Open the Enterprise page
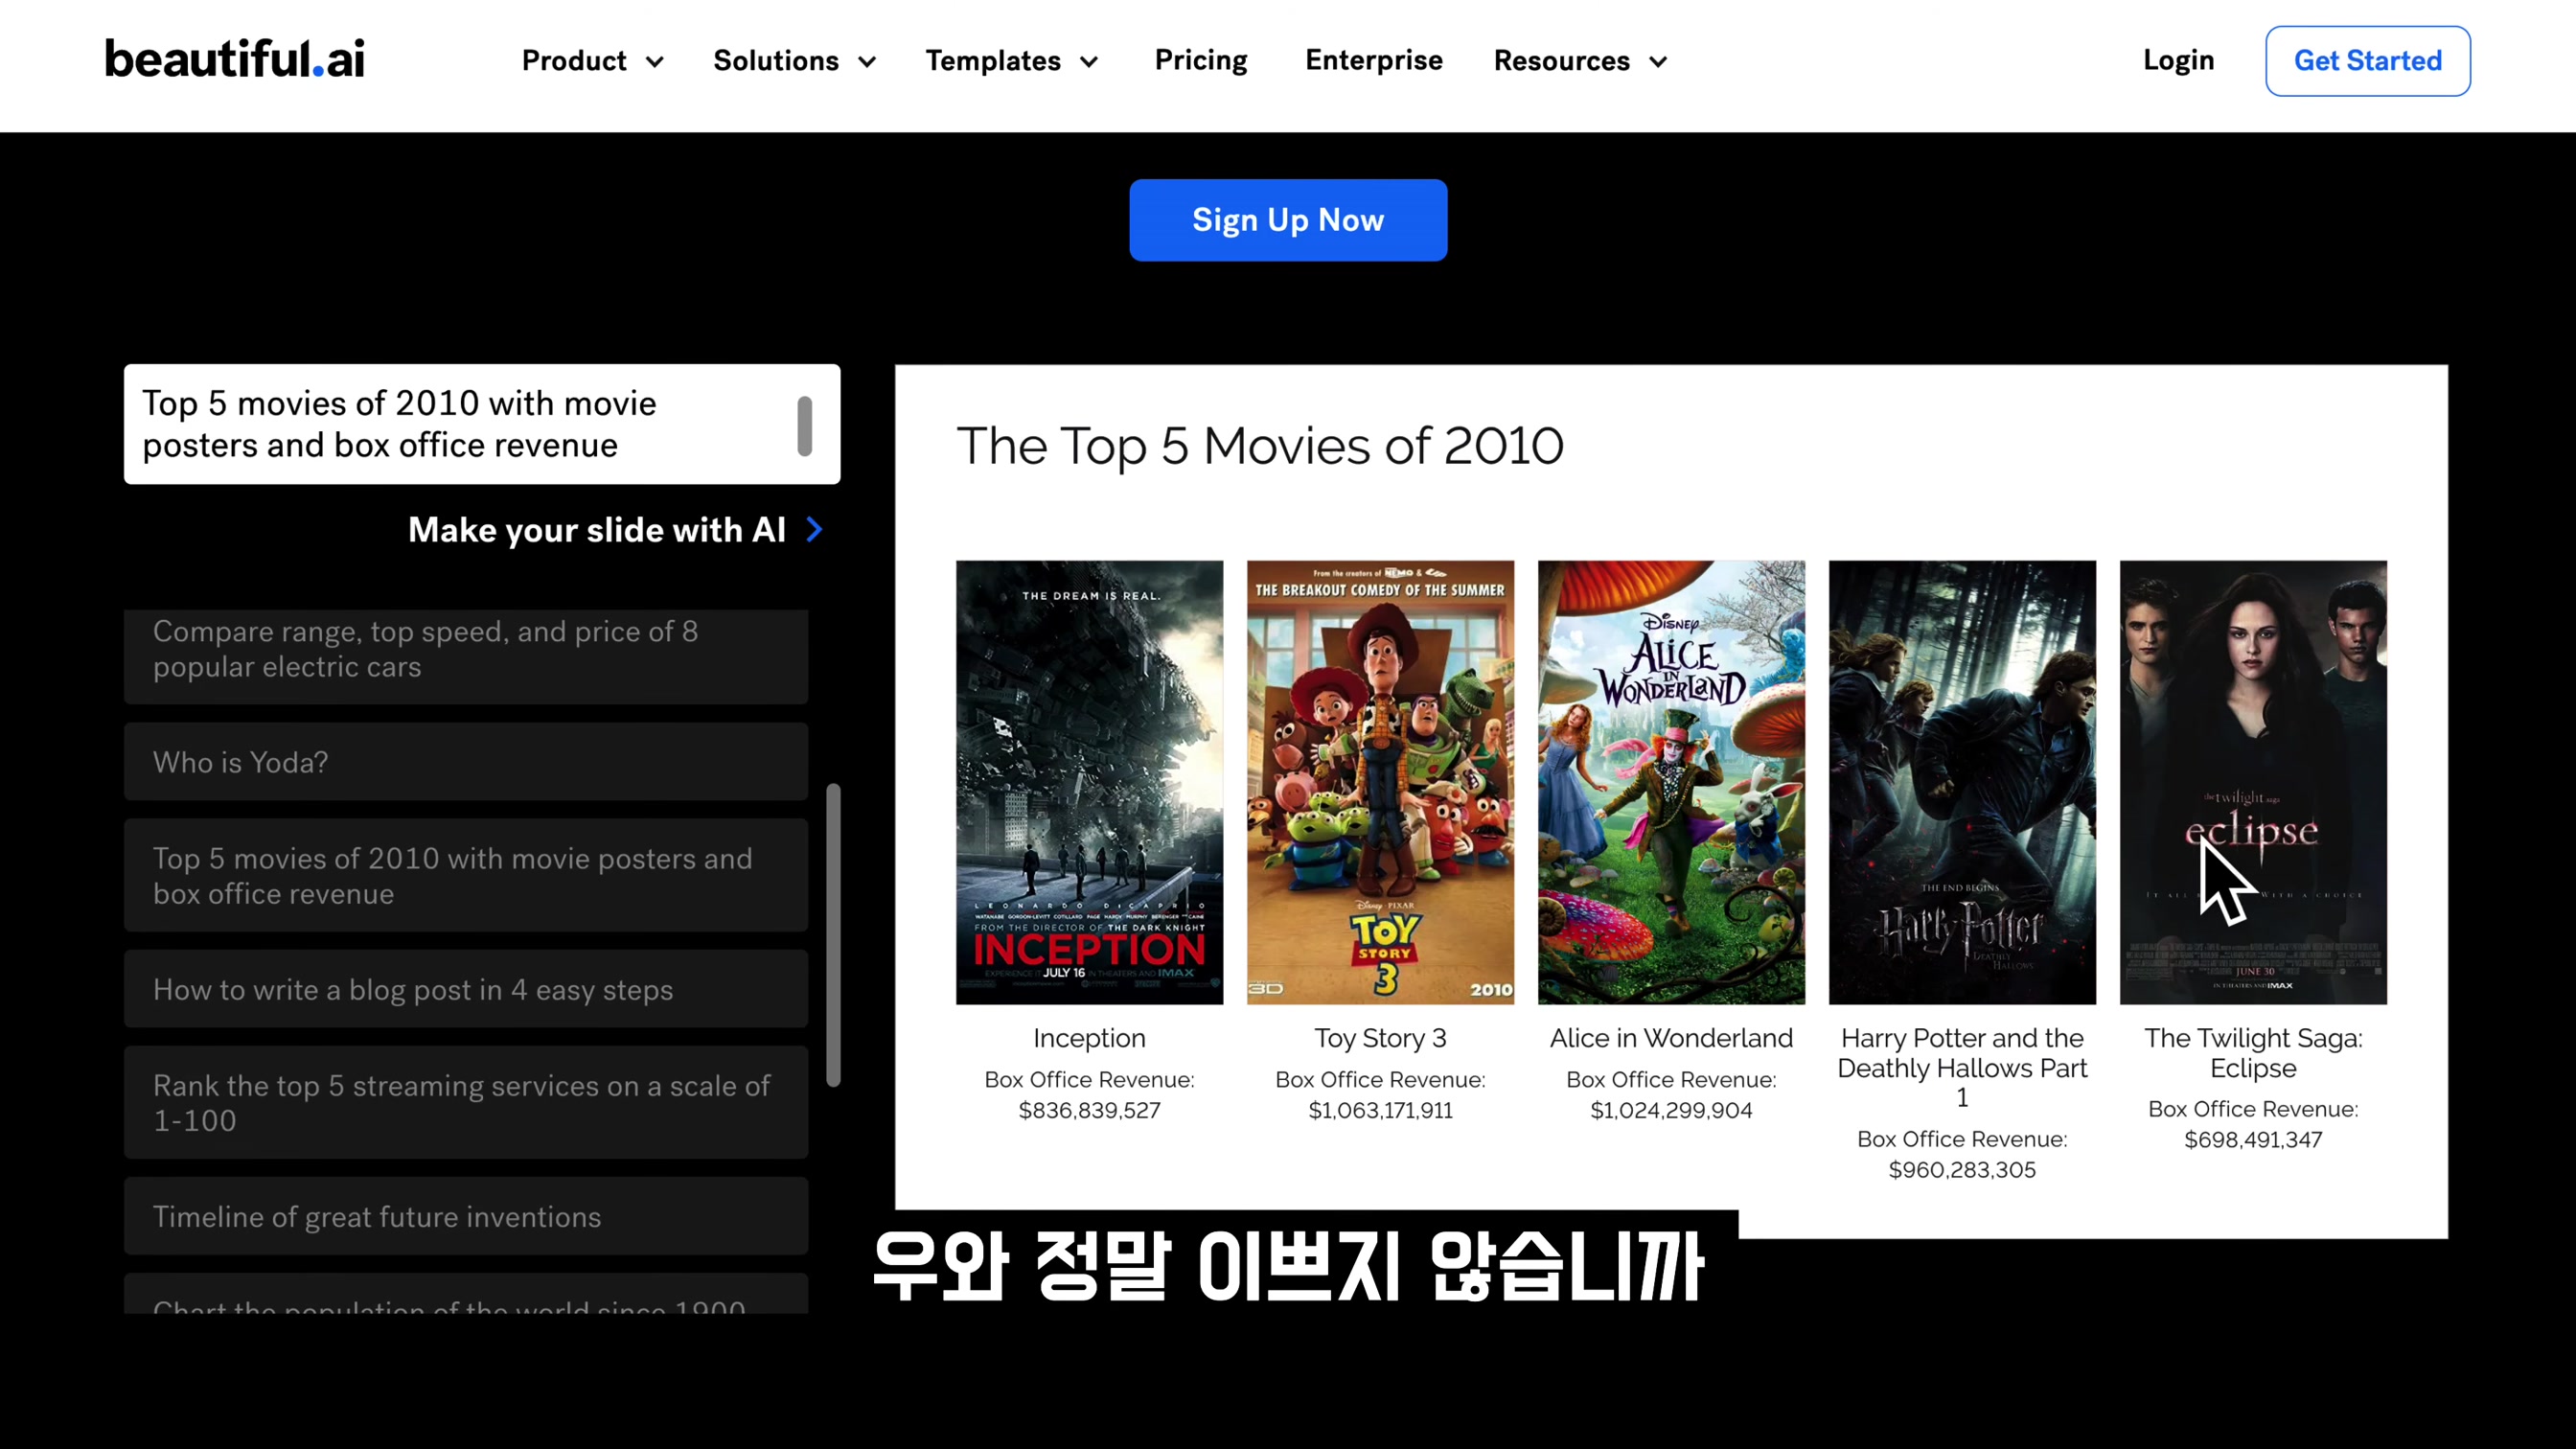This screenshot has width=2576, height=1449. 1373,60
